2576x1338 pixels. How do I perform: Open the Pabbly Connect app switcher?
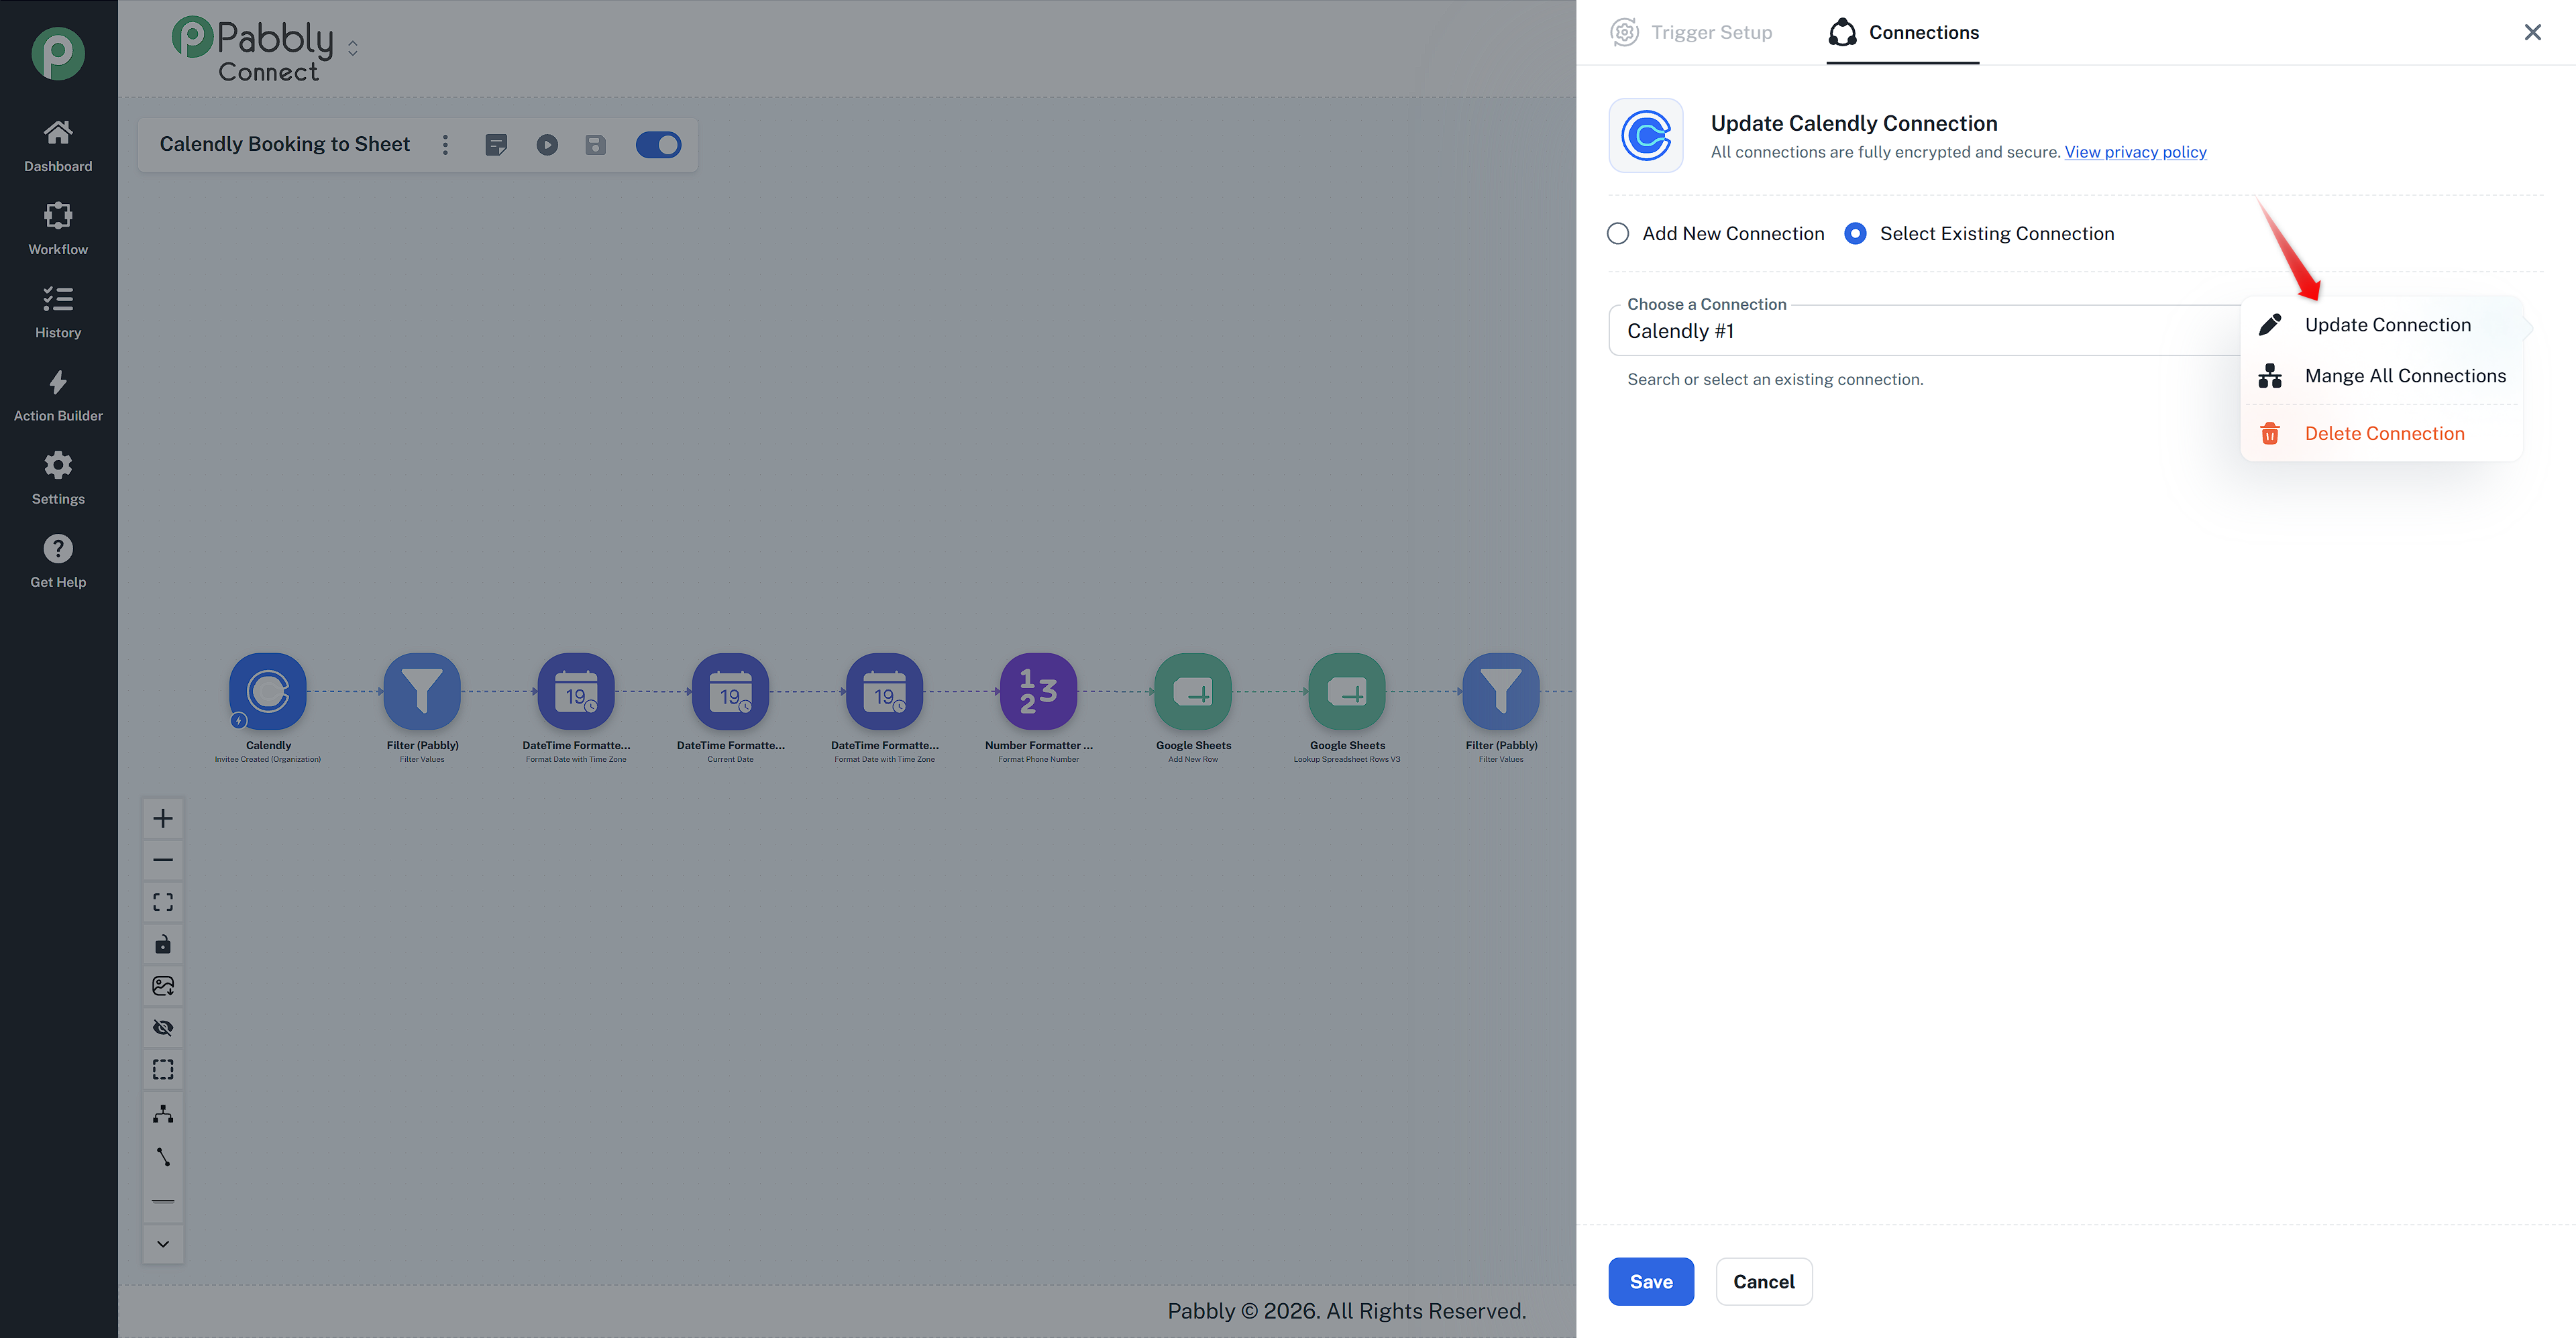352,48
